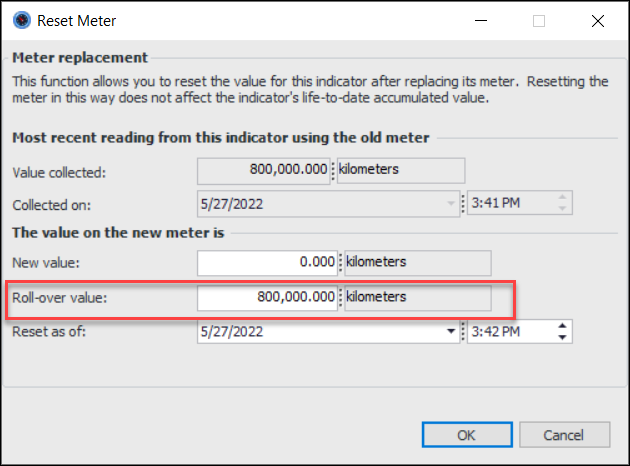Click 'Most recent reading' section heading
630x466 pixels.
[221, 138]
